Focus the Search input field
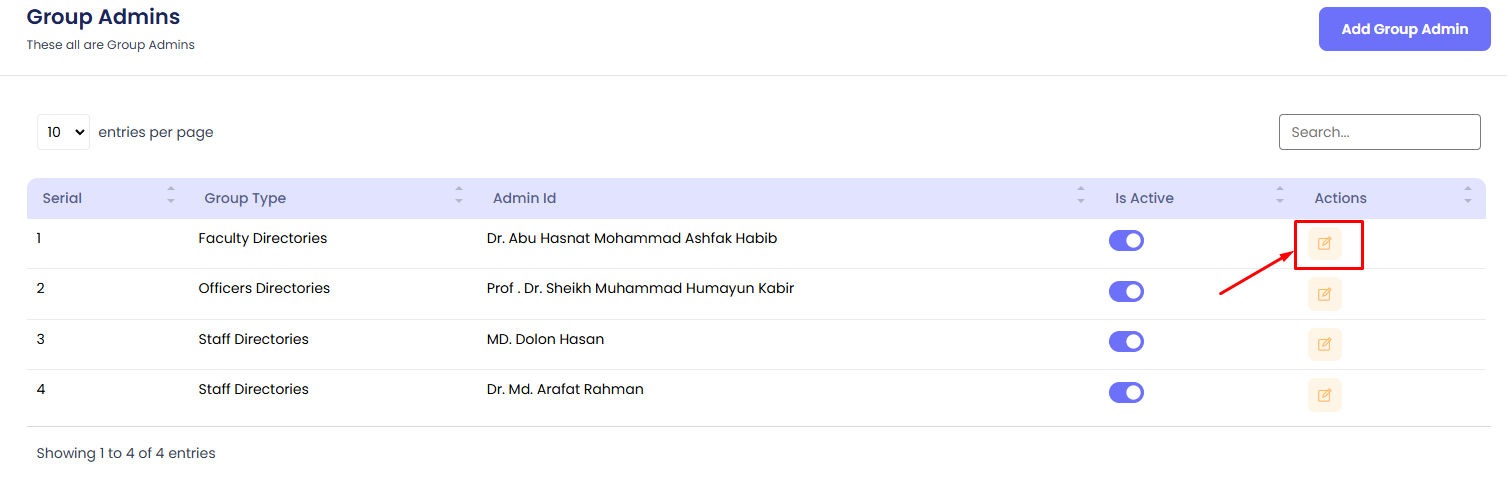This screenshot has height=487, width=1507. (1379, 132)
